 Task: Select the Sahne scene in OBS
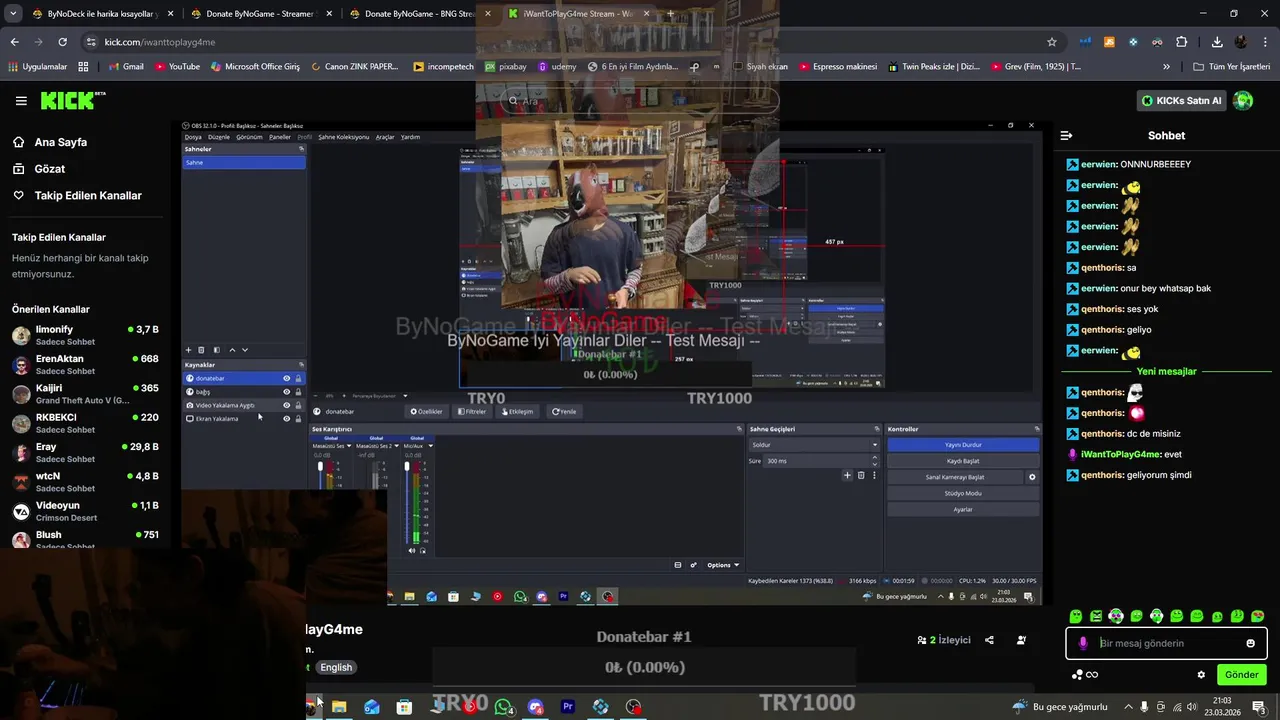pos(244,162)
